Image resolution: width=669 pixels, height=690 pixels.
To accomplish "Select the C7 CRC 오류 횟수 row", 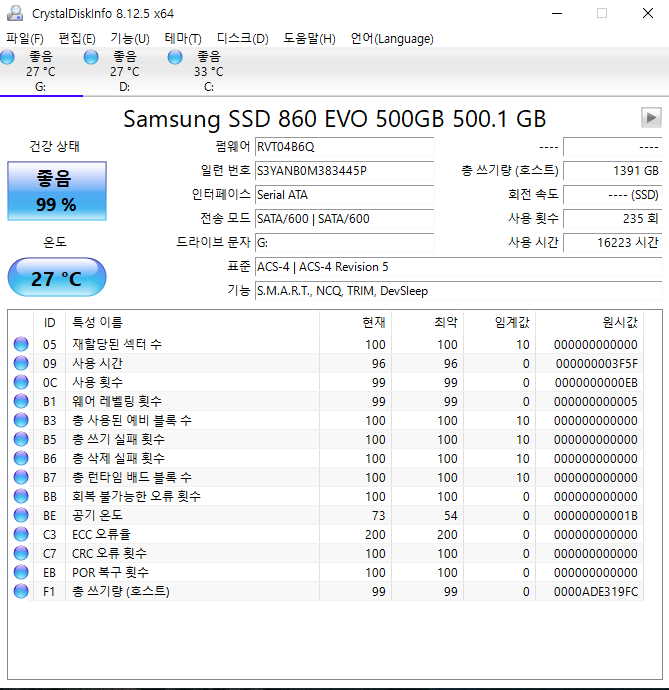I will point(326,553).
